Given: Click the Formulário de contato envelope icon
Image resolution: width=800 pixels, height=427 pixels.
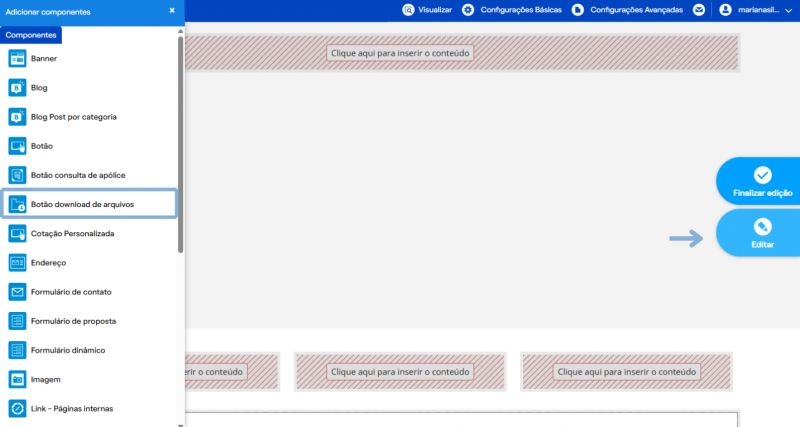Looking at the screenshot, I should (x=17, y=292).
